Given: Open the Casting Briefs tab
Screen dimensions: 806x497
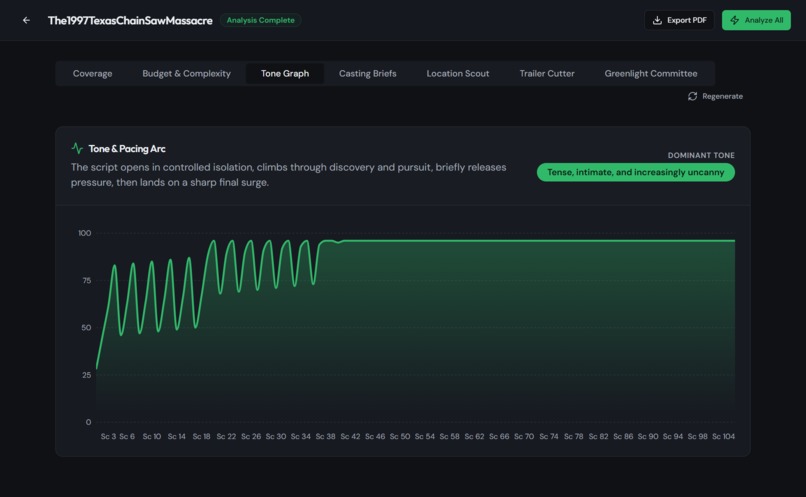Looking at the screenshot, I should pyautogui.click(x=368, y=73).
